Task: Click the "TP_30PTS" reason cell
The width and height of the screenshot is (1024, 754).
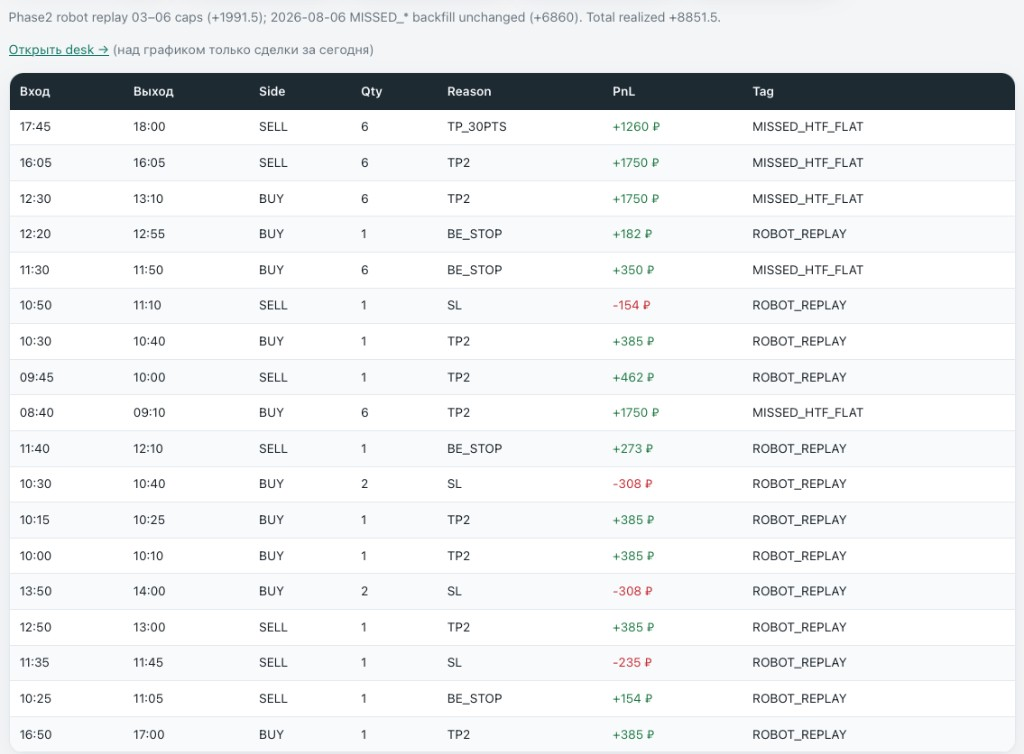Action: (x=477, y=127)
